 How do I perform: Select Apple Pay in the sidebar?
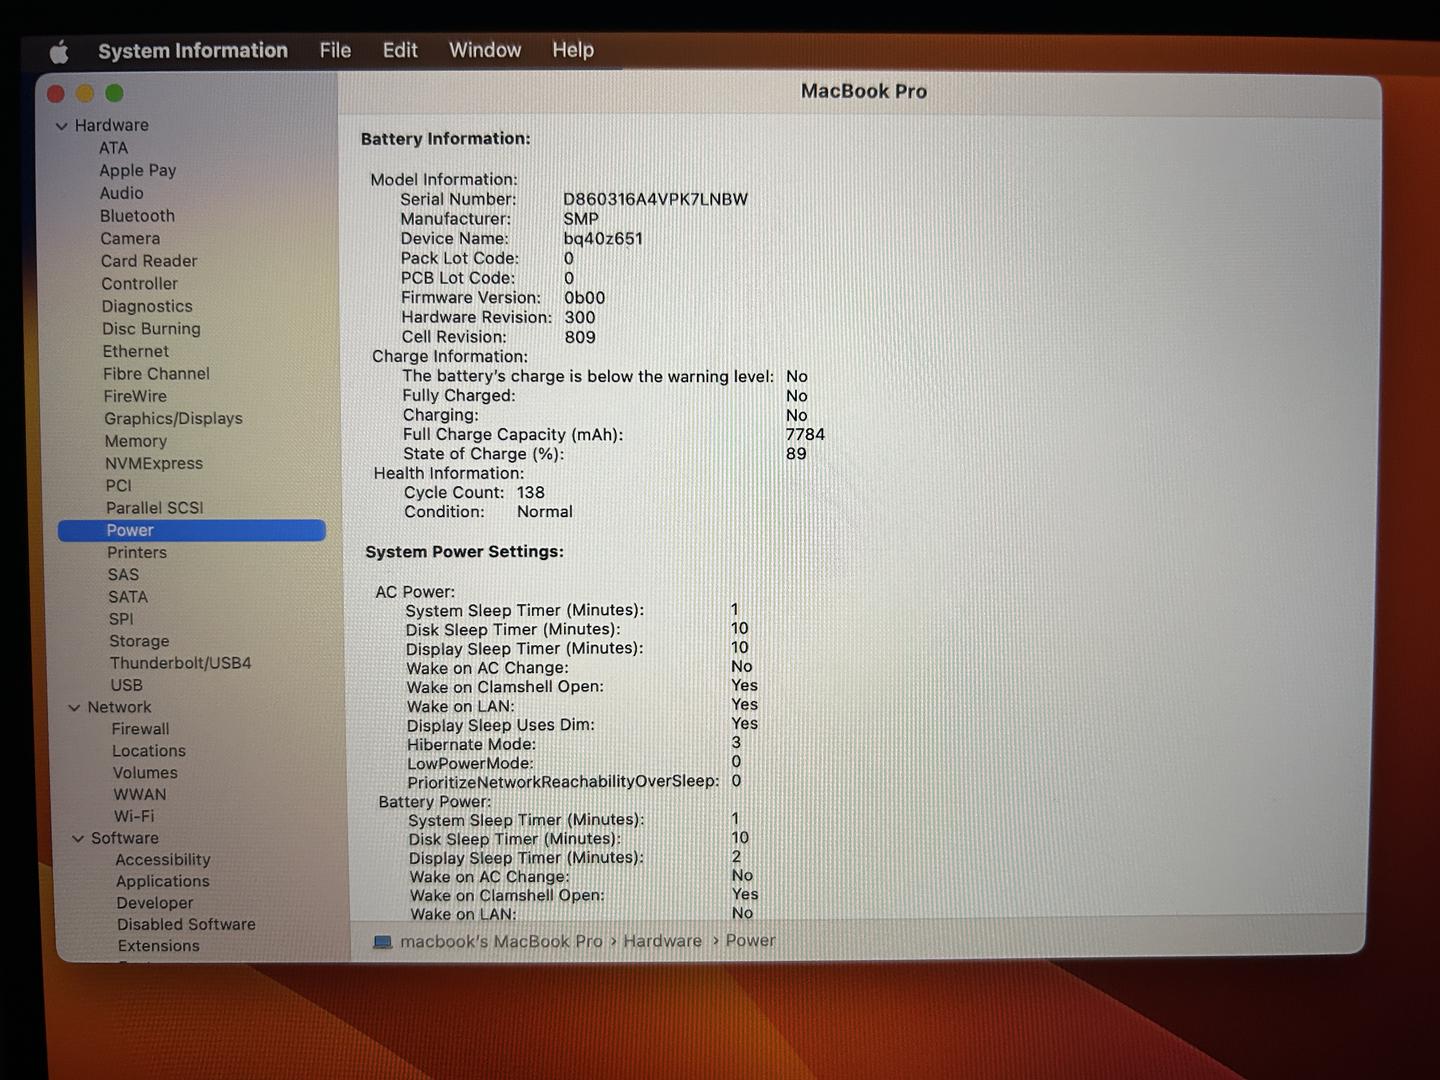(x=138, y=171)
